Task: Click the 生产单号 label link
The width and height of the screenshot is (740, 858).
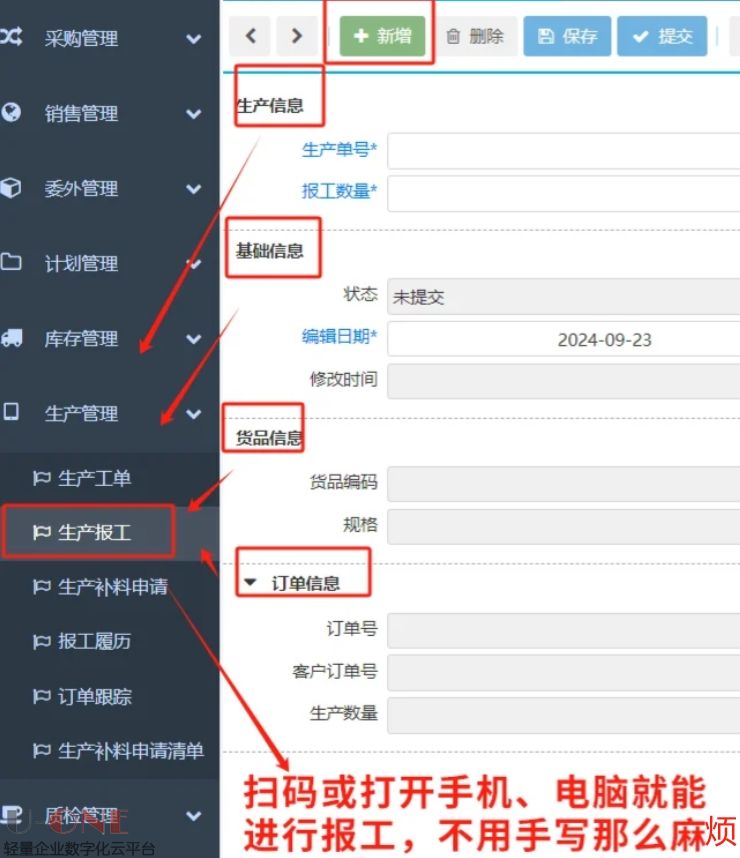Action: (339, 149)
